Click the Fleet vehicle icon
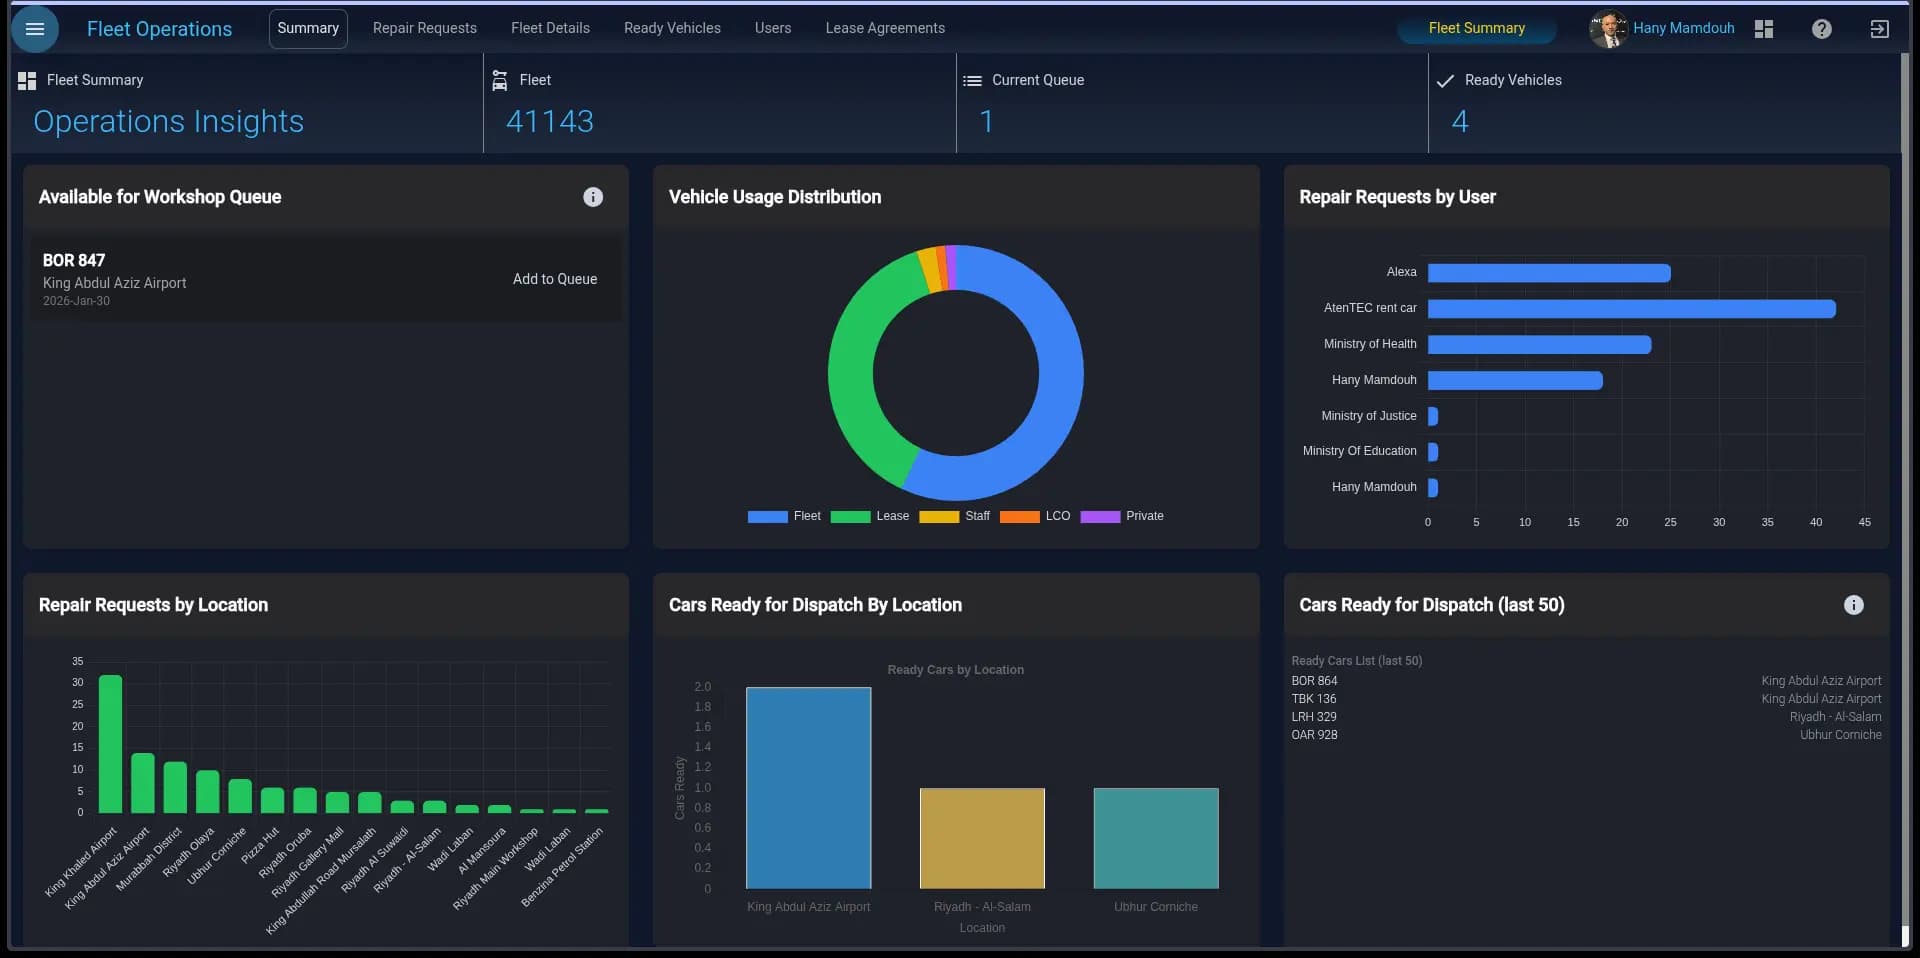This screenshot has width=1920, height=958. point(499,80)
